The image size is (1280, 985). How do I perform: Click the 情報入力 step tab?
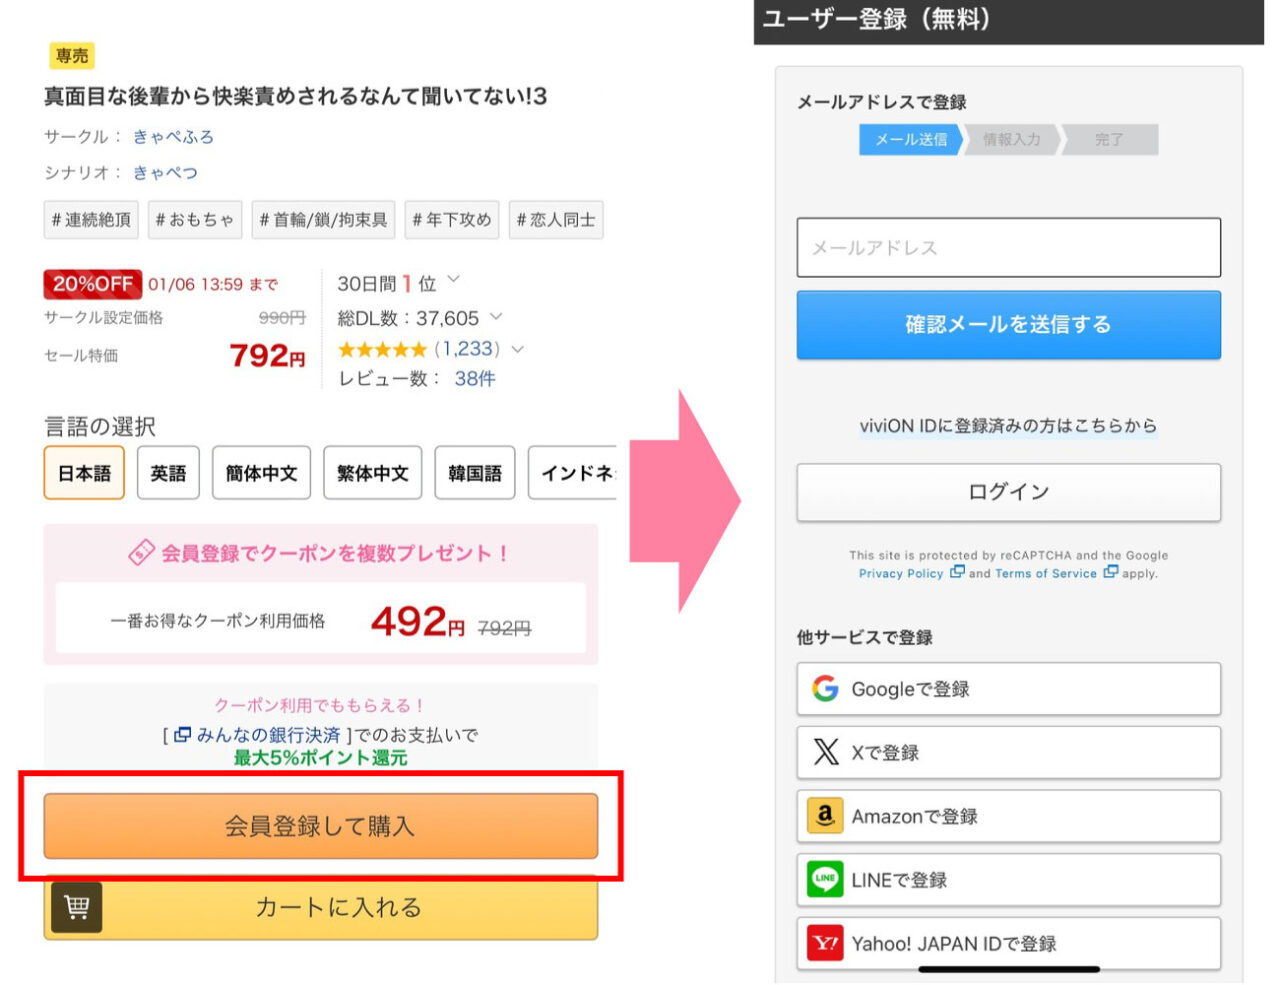[x=1012, y=140]
